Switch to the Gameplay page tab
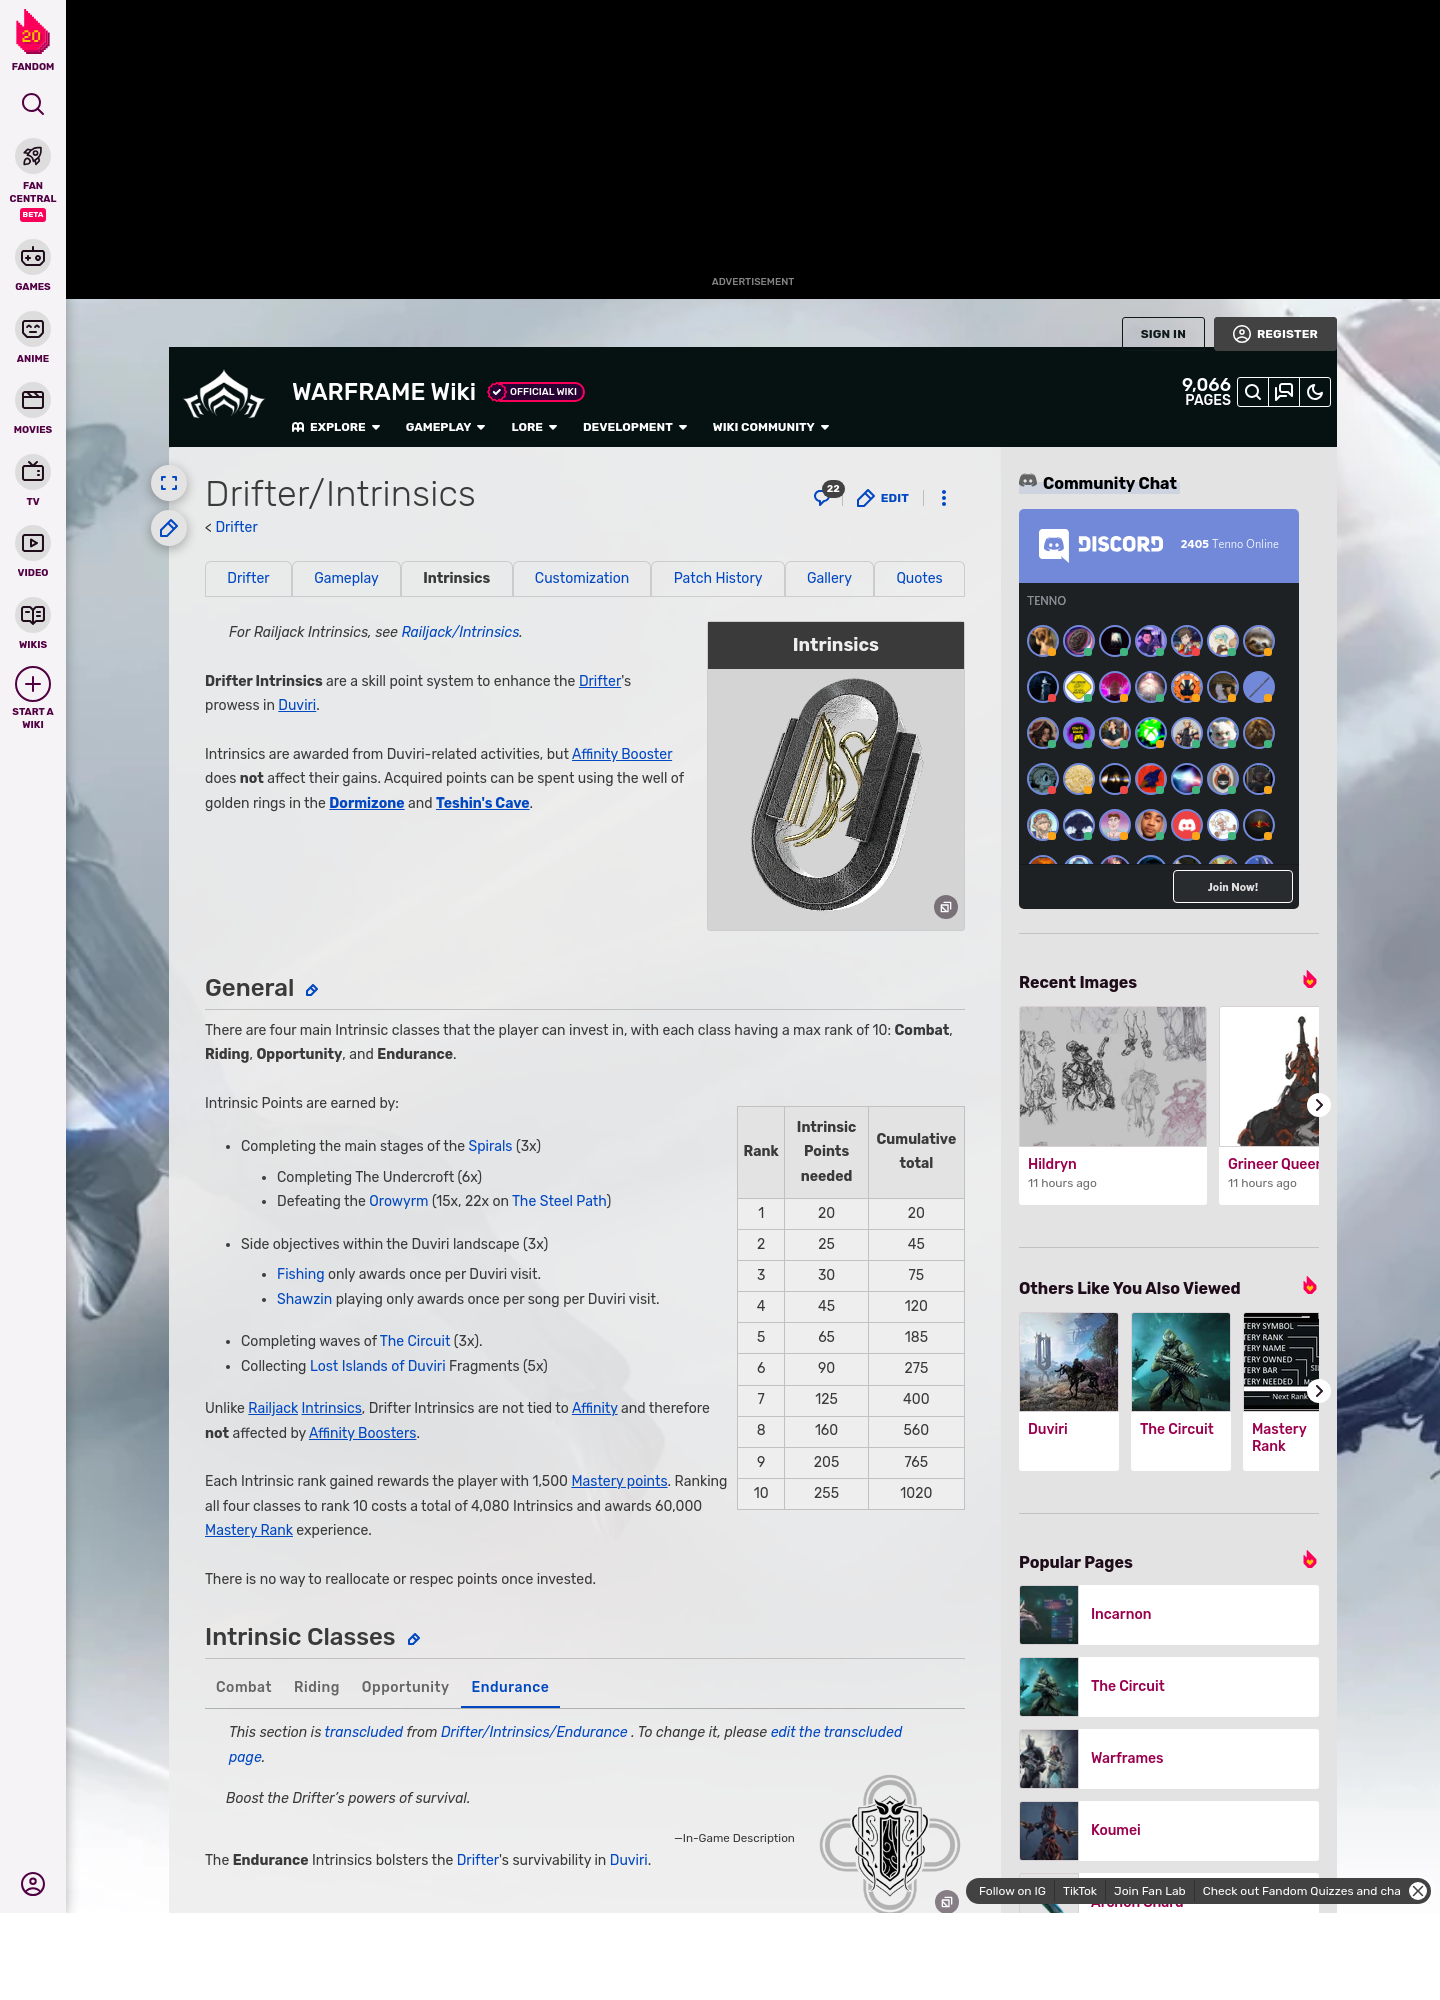Screen dimensions: 1440x2000 click(346, 578)
